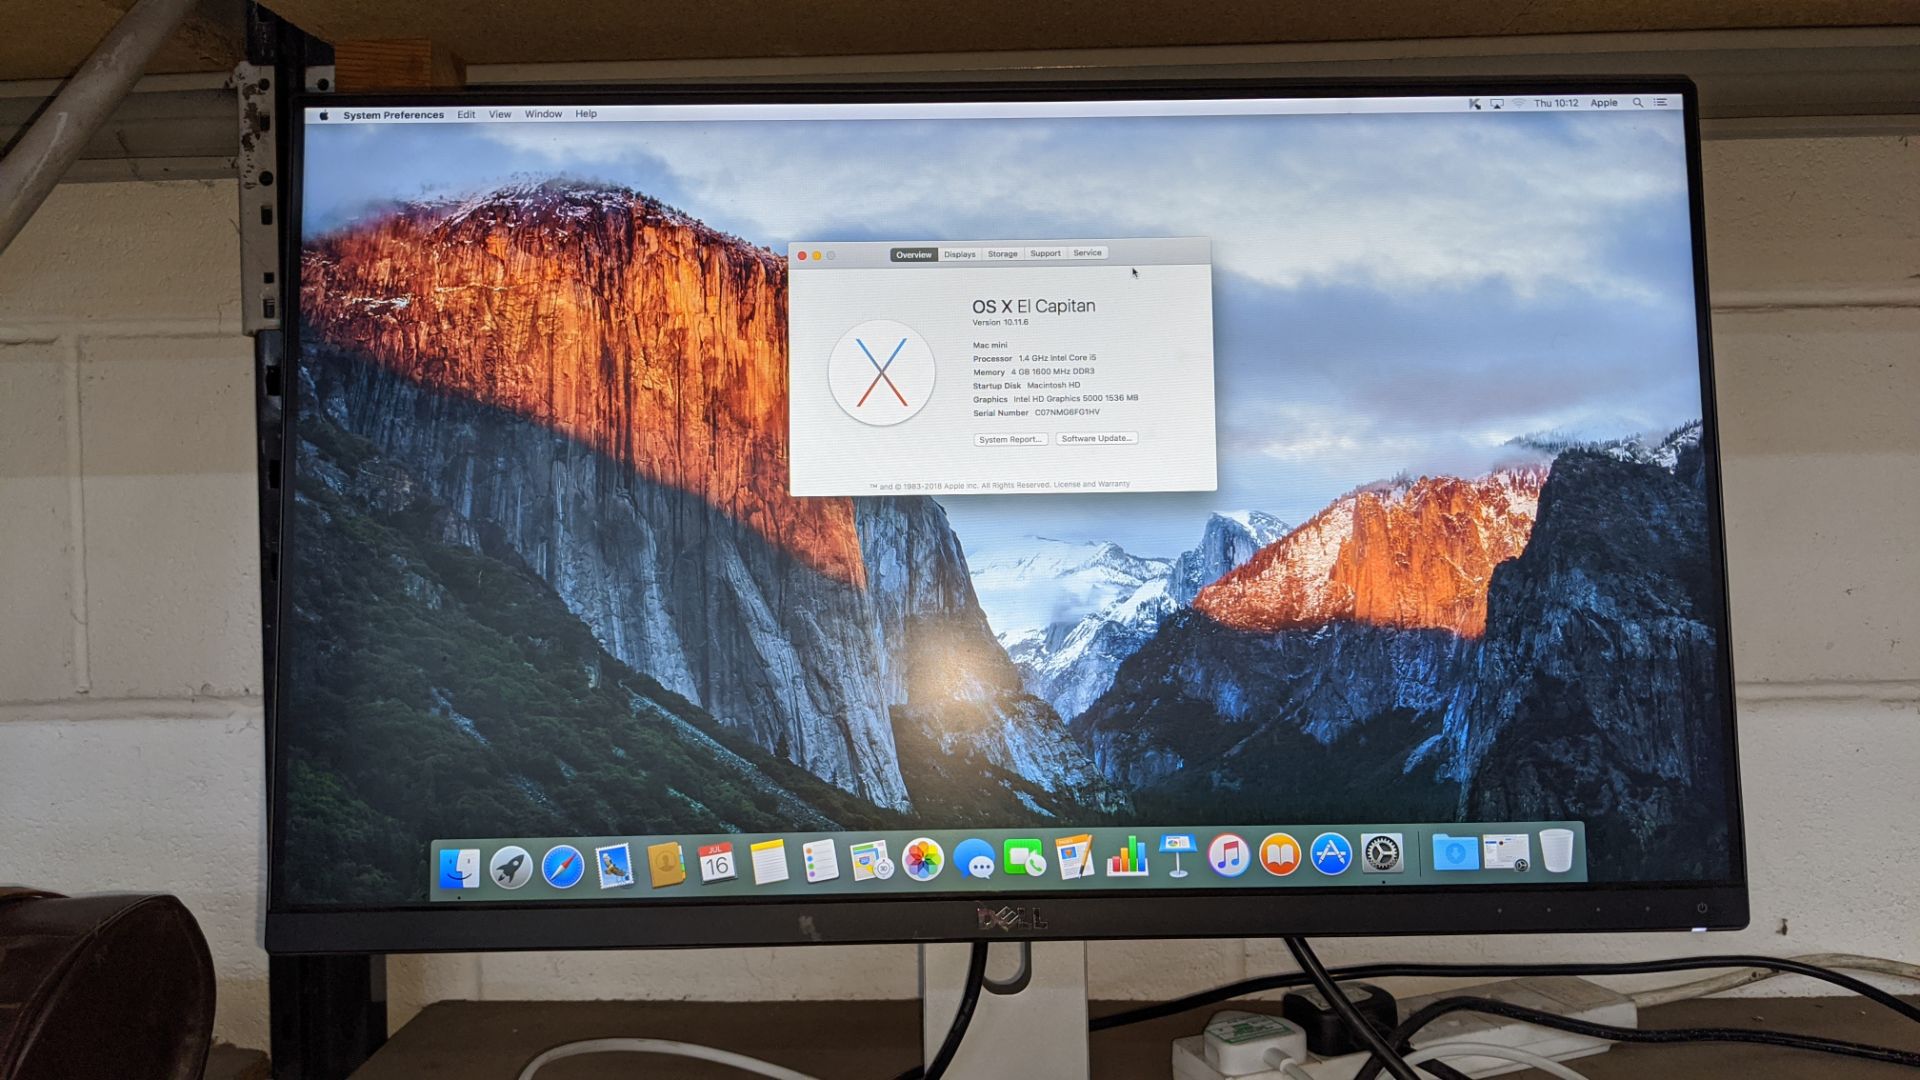
Task: Open Trash in the Dock
Action: (x=1557, y=851)
